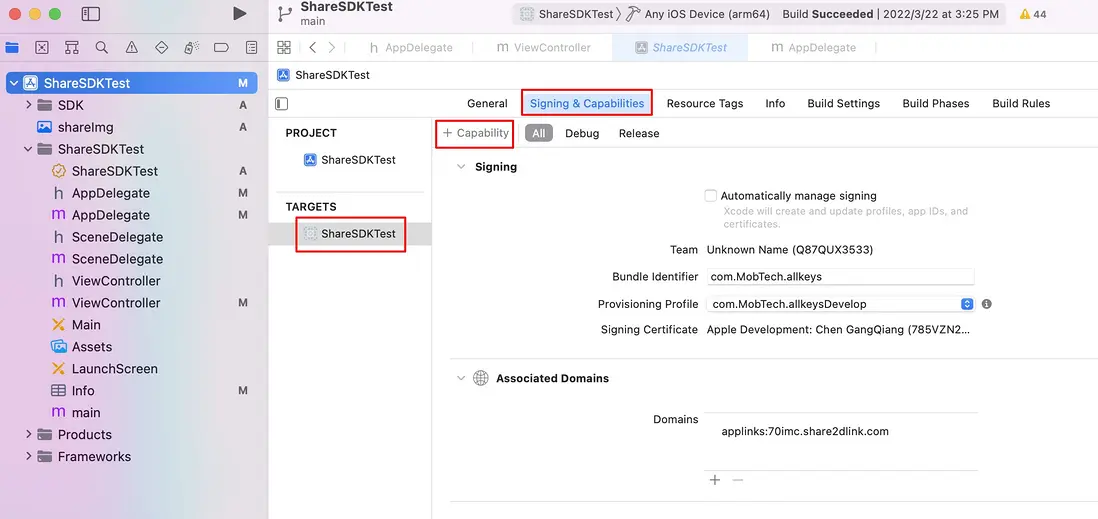The image size is (1098, 519).
Task: Select ShareSDKTest under TARGETS
Action: (358, 234)
